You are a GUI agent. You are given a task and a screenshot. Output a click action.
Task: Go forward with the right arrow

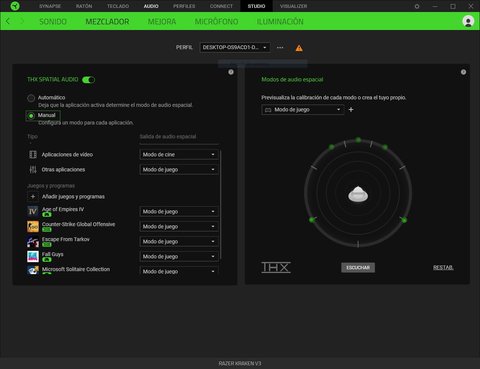pos(22,21)
